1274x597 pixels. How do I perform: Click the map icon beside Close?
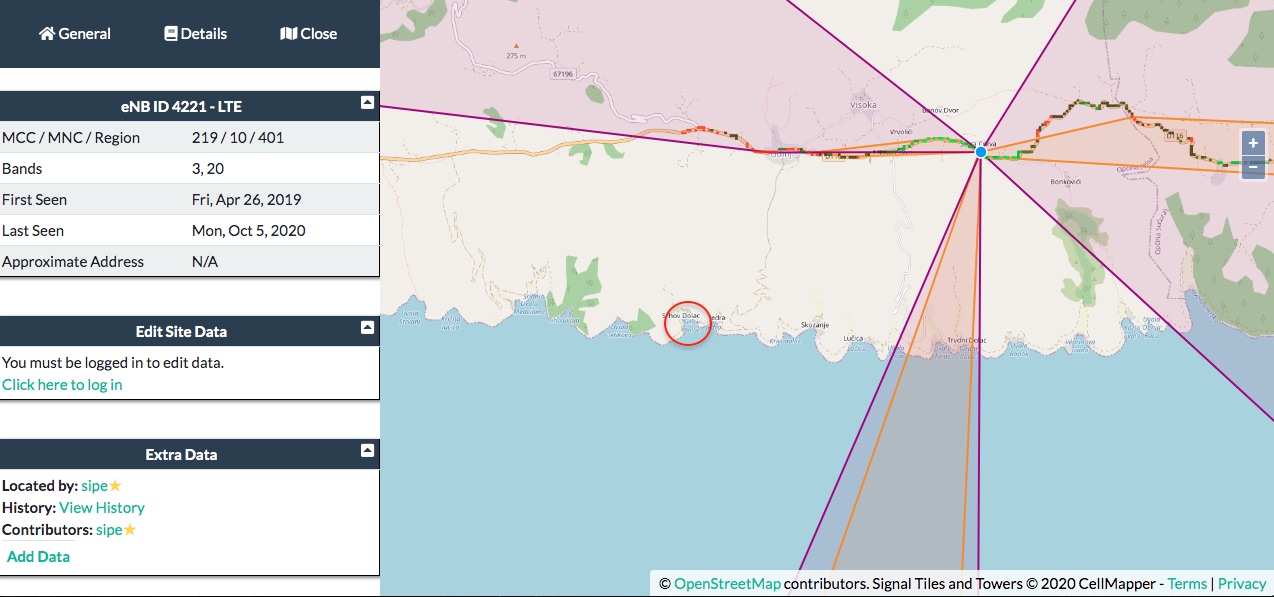coord(288,34)
